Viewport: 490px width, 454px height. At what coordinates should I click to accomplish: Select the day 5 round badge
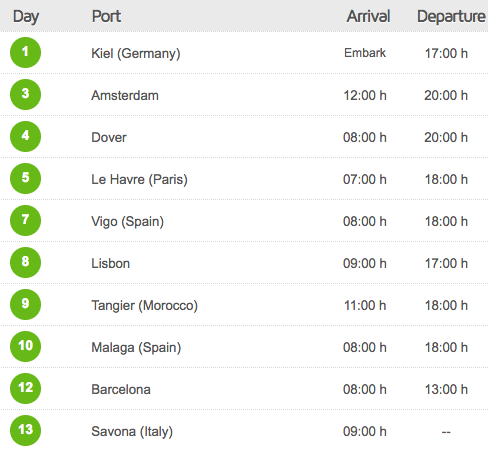coord(25,179)
